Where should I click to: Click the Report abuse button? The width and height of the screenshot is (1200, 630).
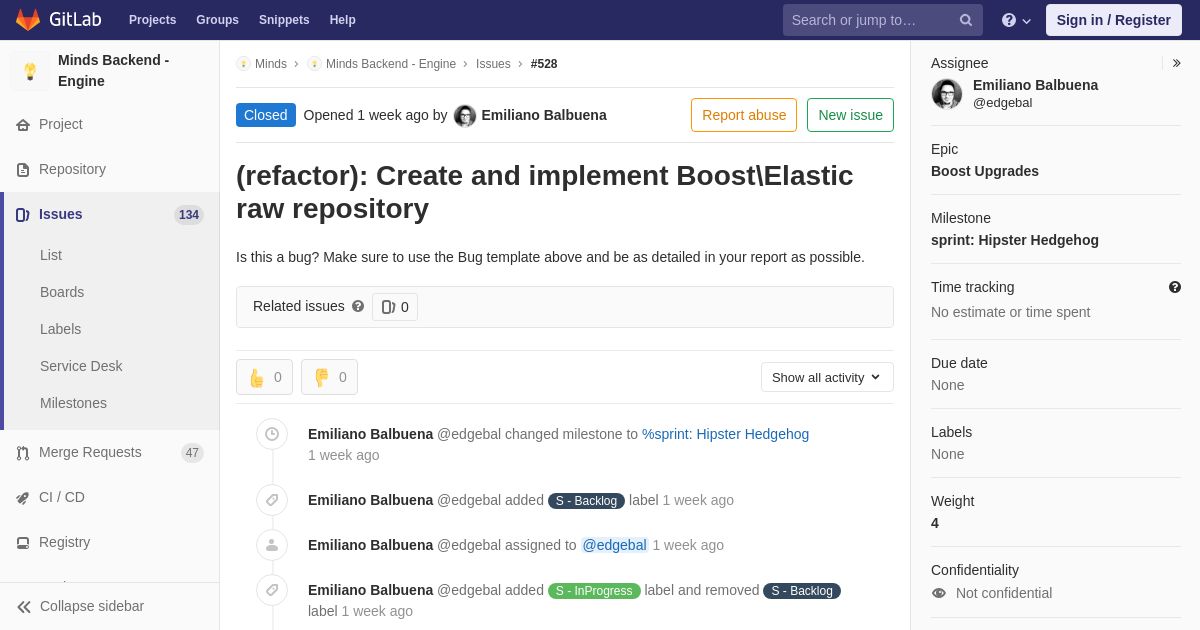744,115
